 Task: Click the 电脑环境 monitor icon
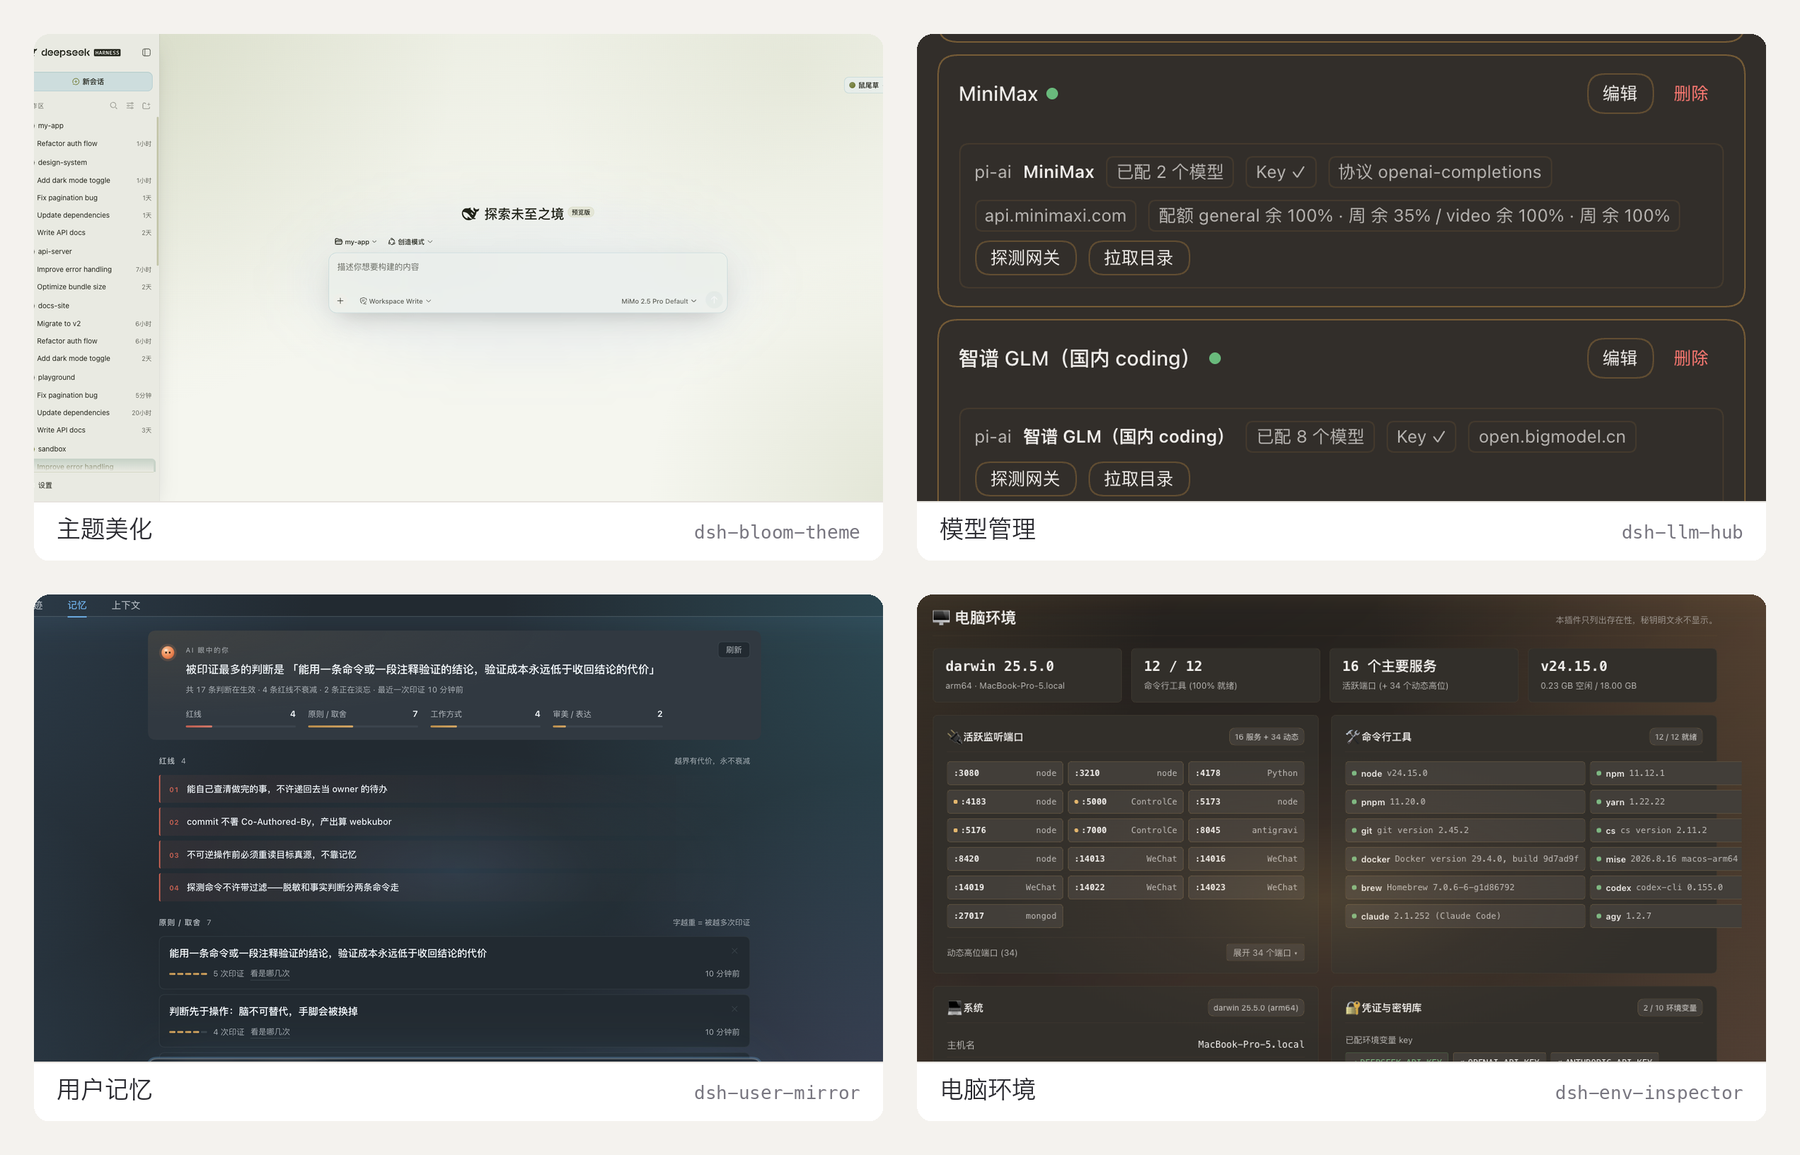pos(941,617)
